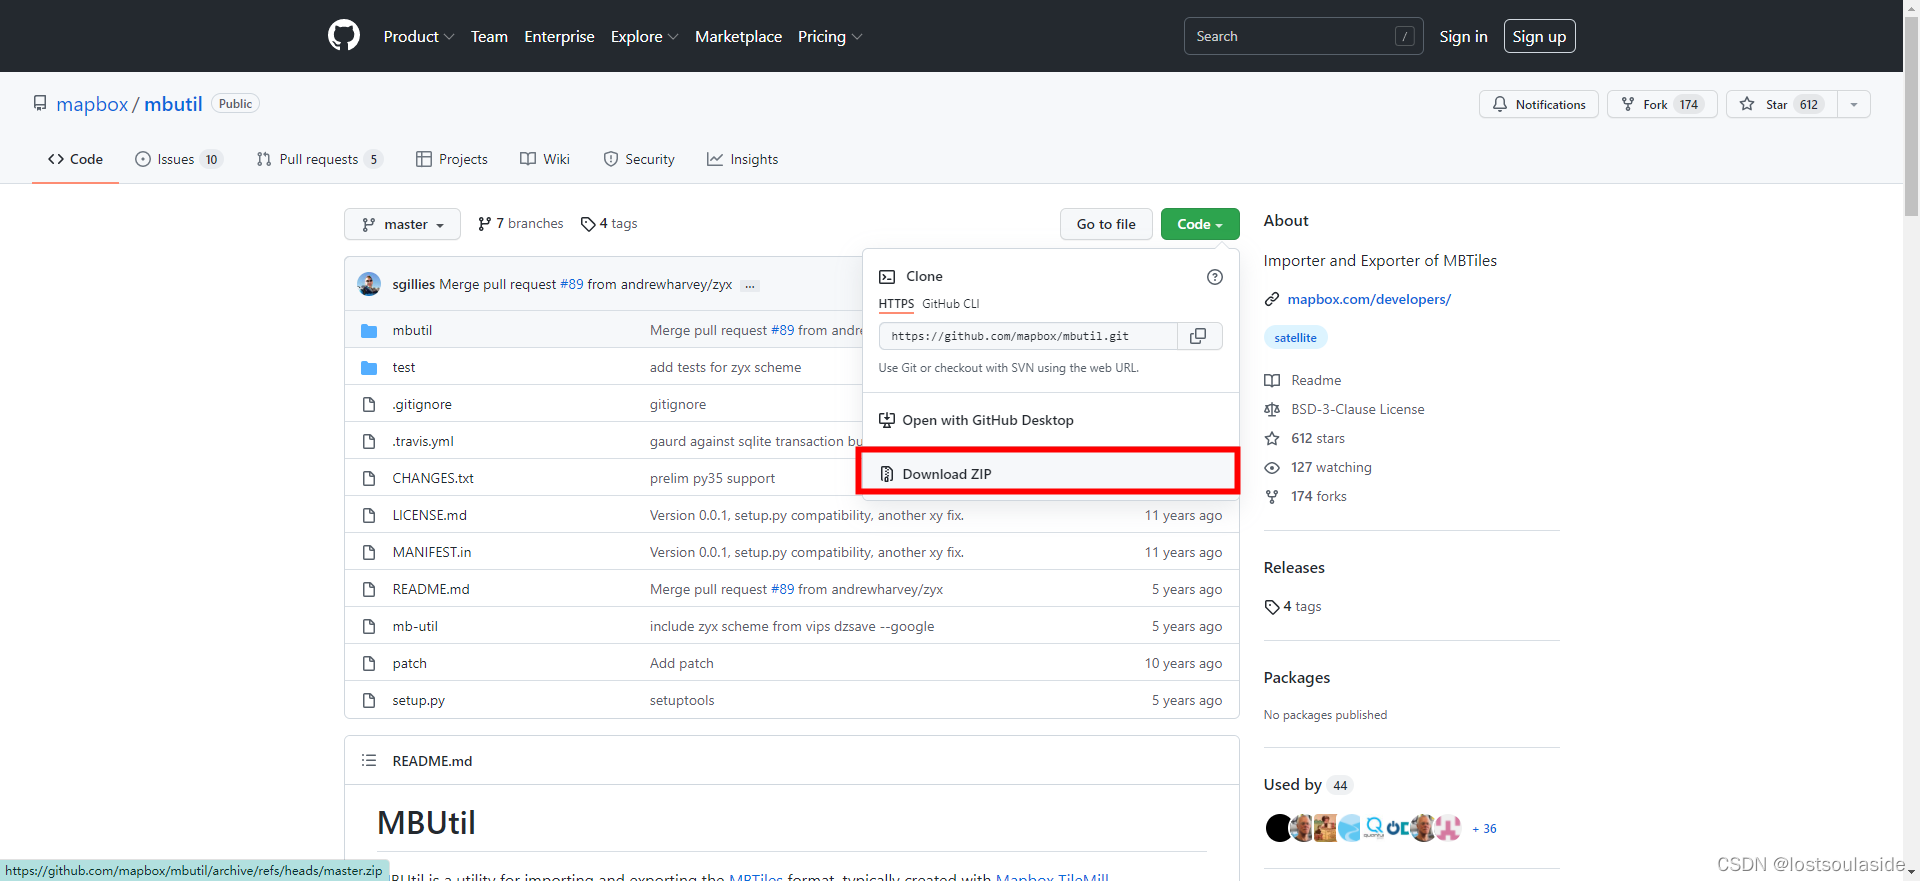Open the patch file
This screenshot has height=881, width=1920.
pos(409,663)
